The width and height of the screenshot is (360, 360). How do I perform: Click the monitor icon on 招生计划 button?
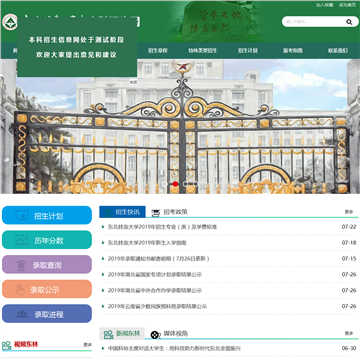tap(22, 216)
